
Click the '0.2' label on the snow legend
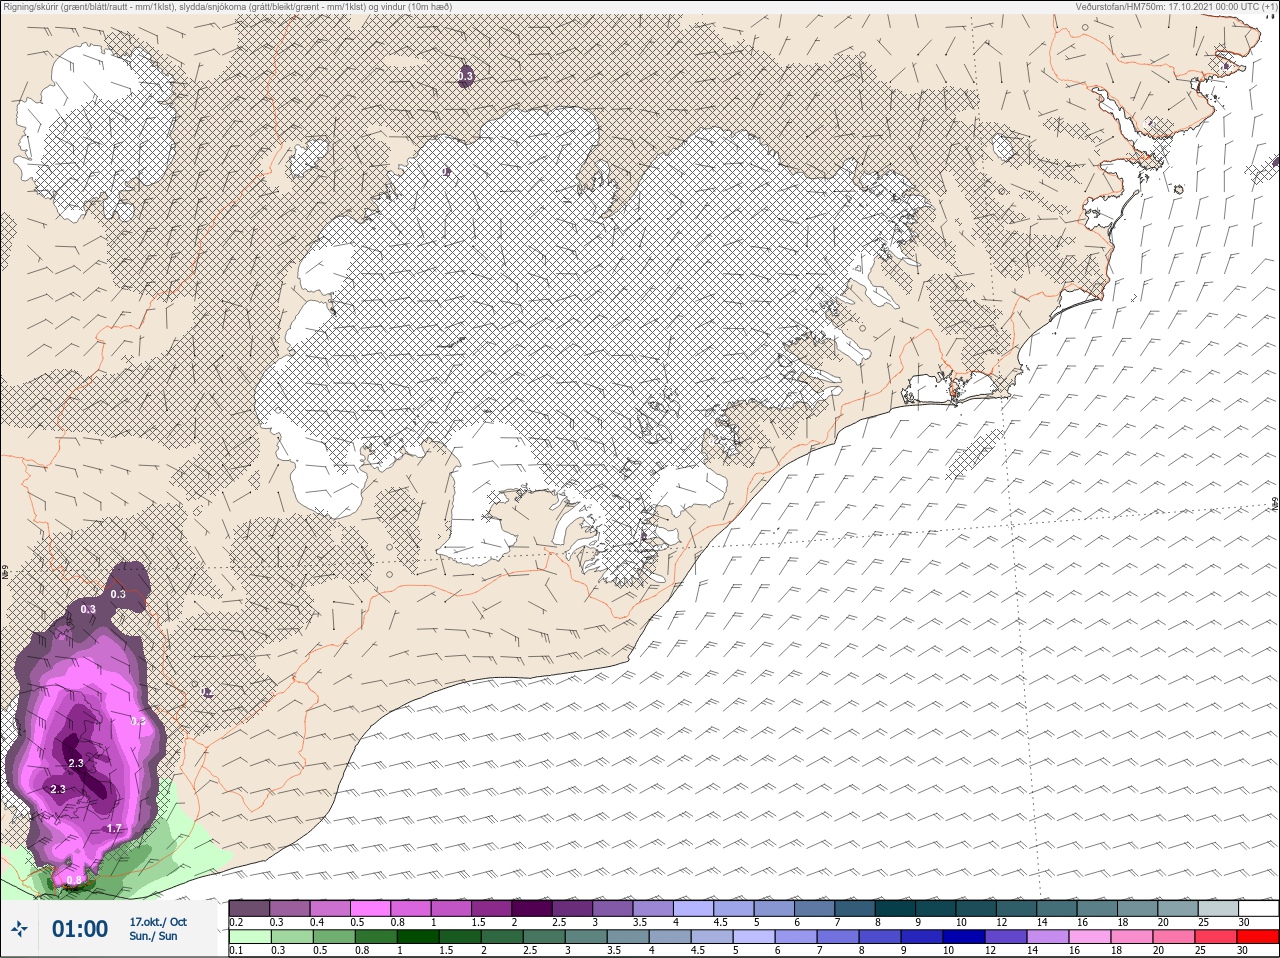point(236,922)
